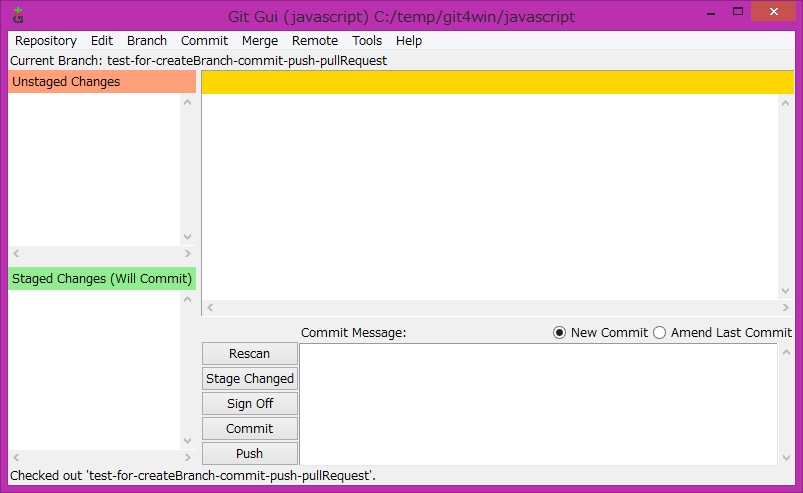This screenshot has width=803, height=493.
Task: Click up arrow of diff pane scrollbar
Action: click(786, 103)
